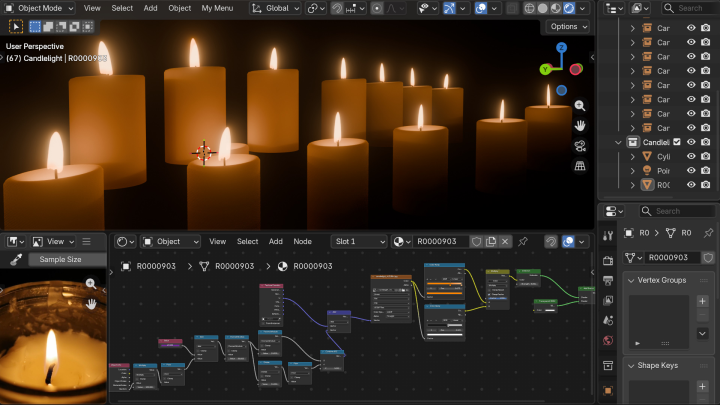The image size is (720, 405).
Task: Select the box select tool icon
Action: click(x=18, y=27)
